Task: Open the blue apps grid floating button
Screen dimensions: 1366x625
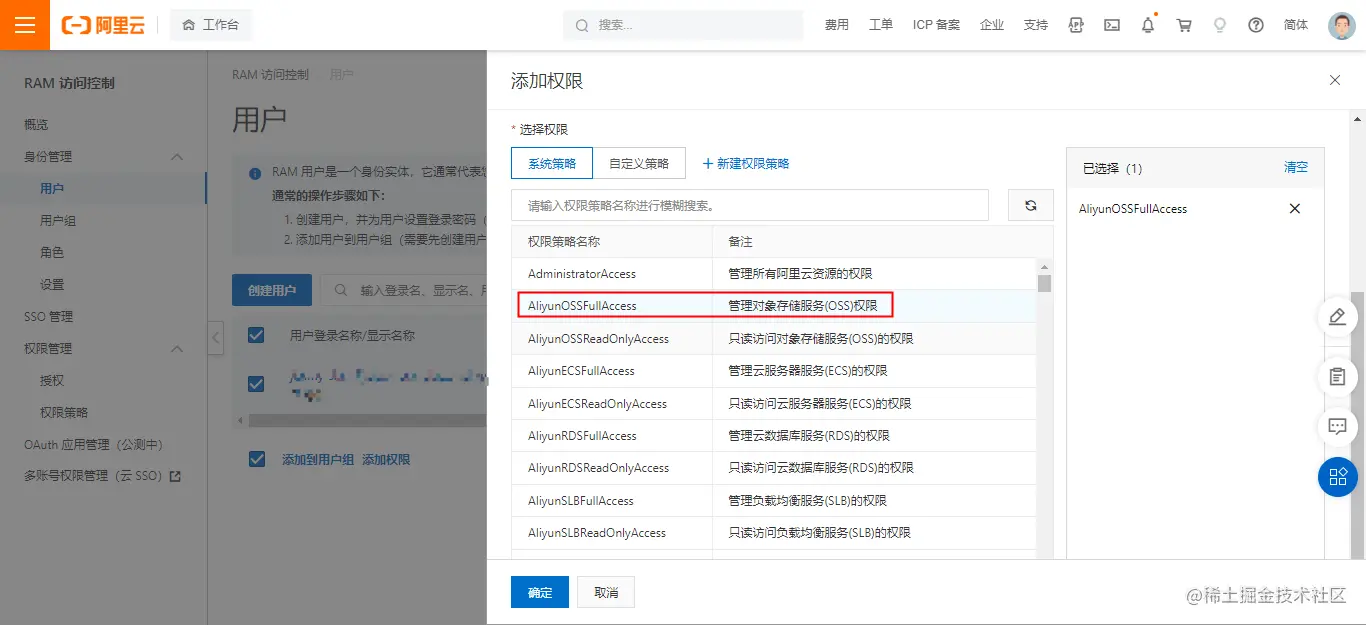Action: click(x=1337, y=476)
